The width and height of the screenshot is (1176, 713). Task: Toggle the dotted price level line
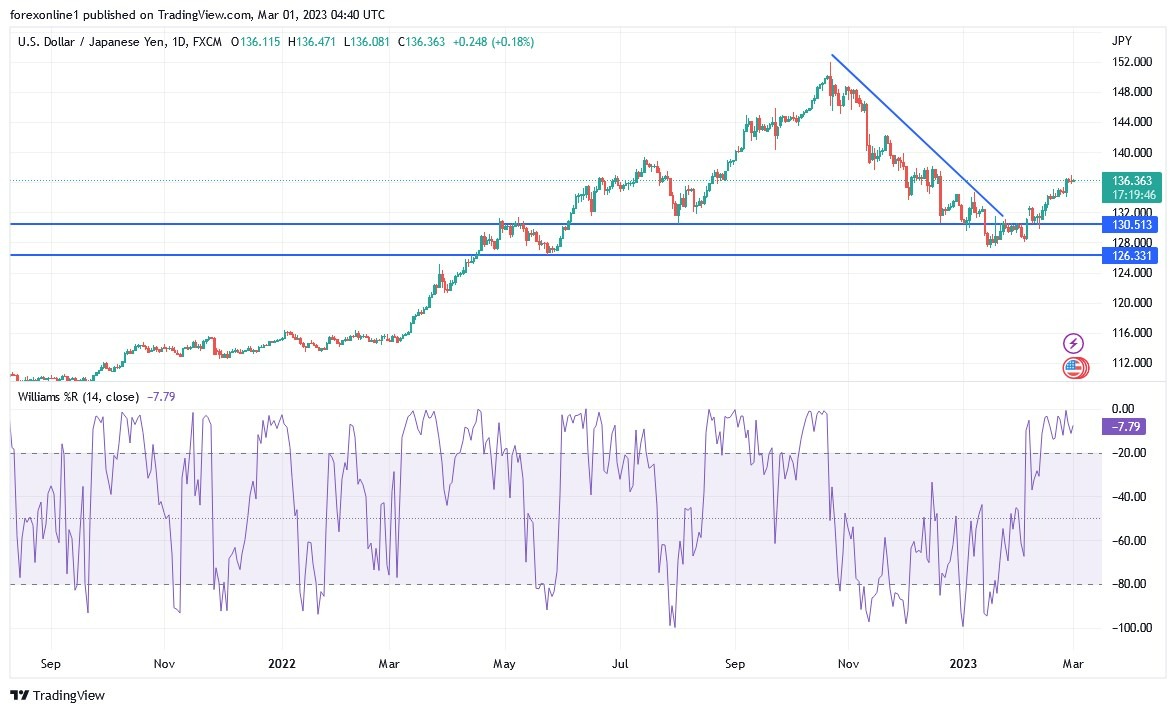tap(500, 182)
